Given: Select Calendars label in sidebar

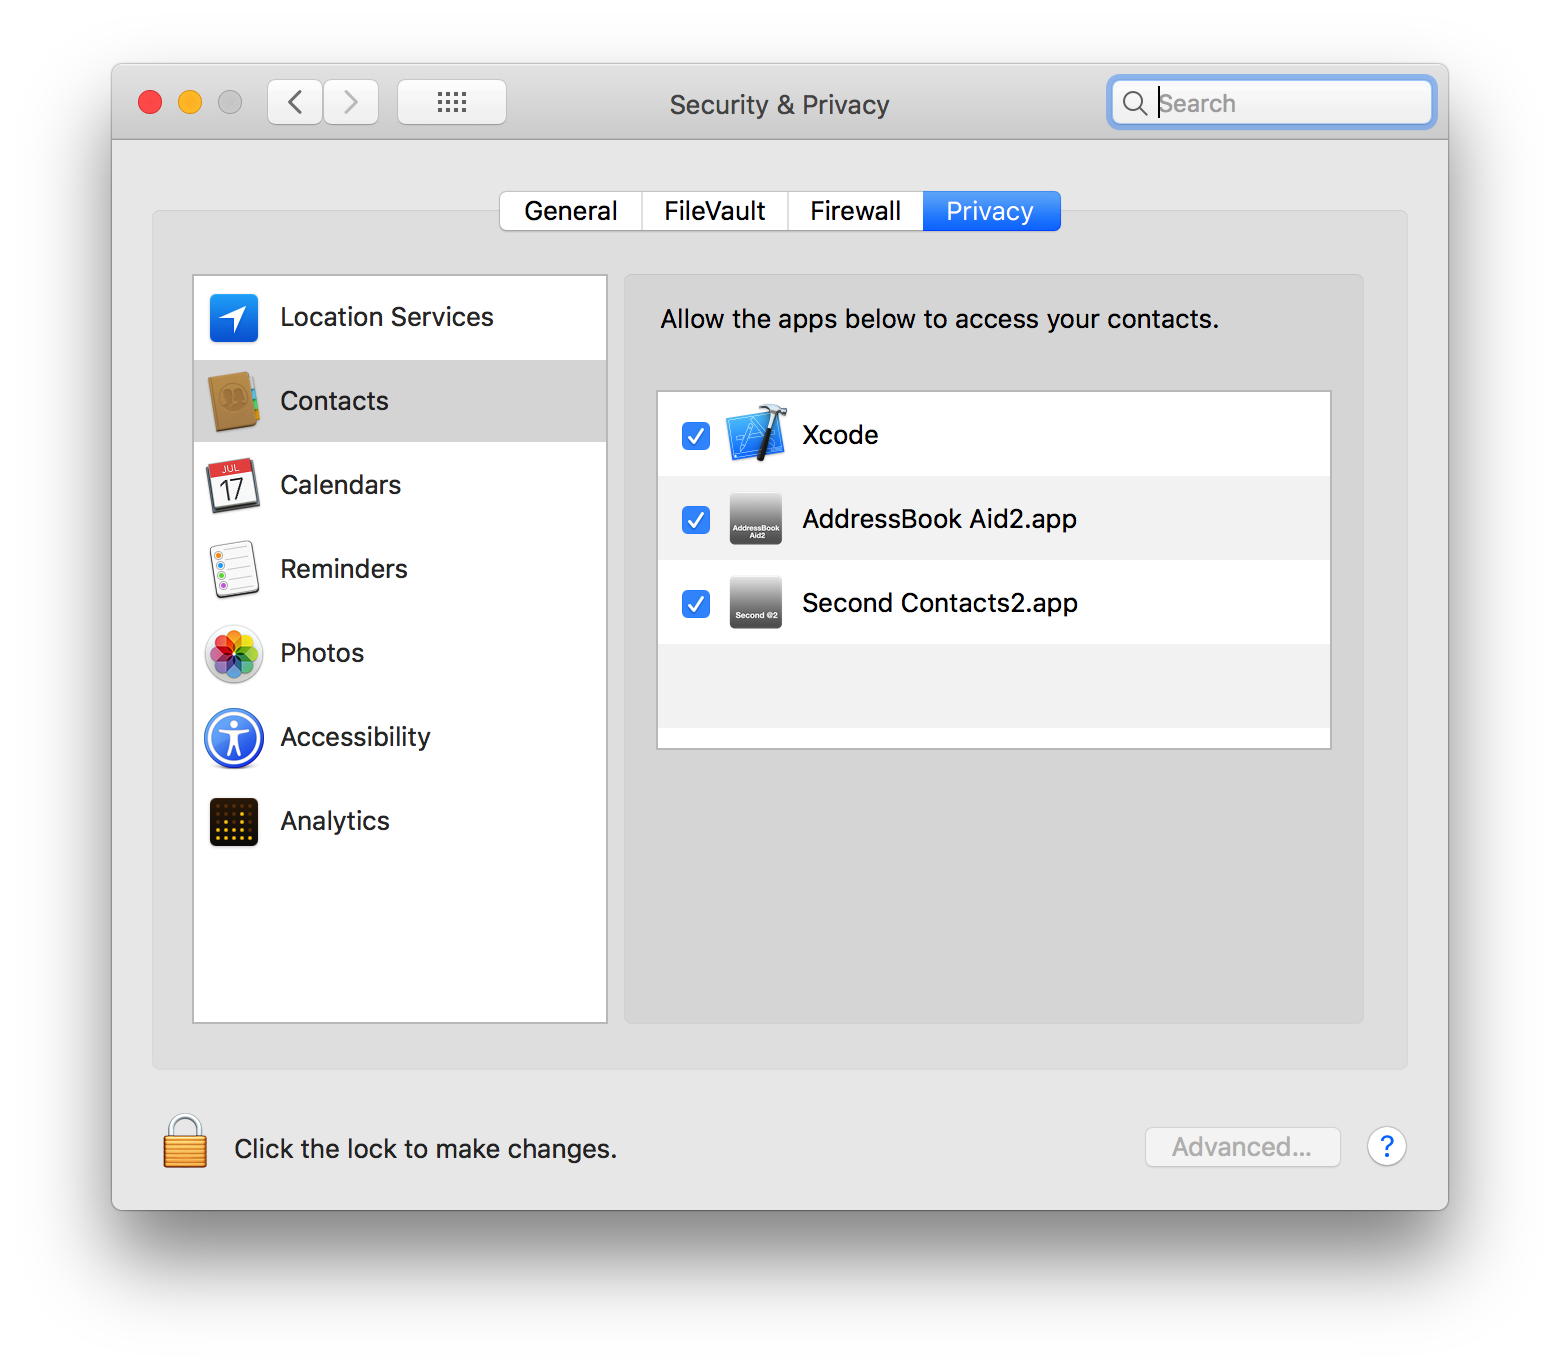Looking at the screenshot, I should click(341, 485).
